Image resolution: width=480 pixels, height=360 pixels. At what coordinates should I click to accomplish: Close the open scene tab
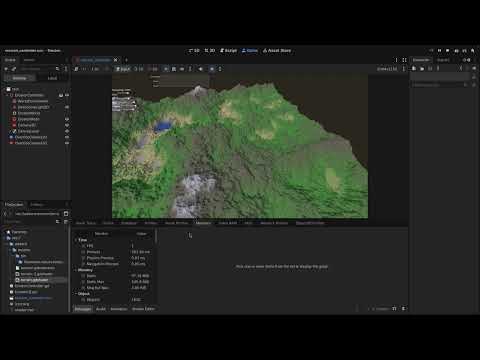tap(116, 60)
